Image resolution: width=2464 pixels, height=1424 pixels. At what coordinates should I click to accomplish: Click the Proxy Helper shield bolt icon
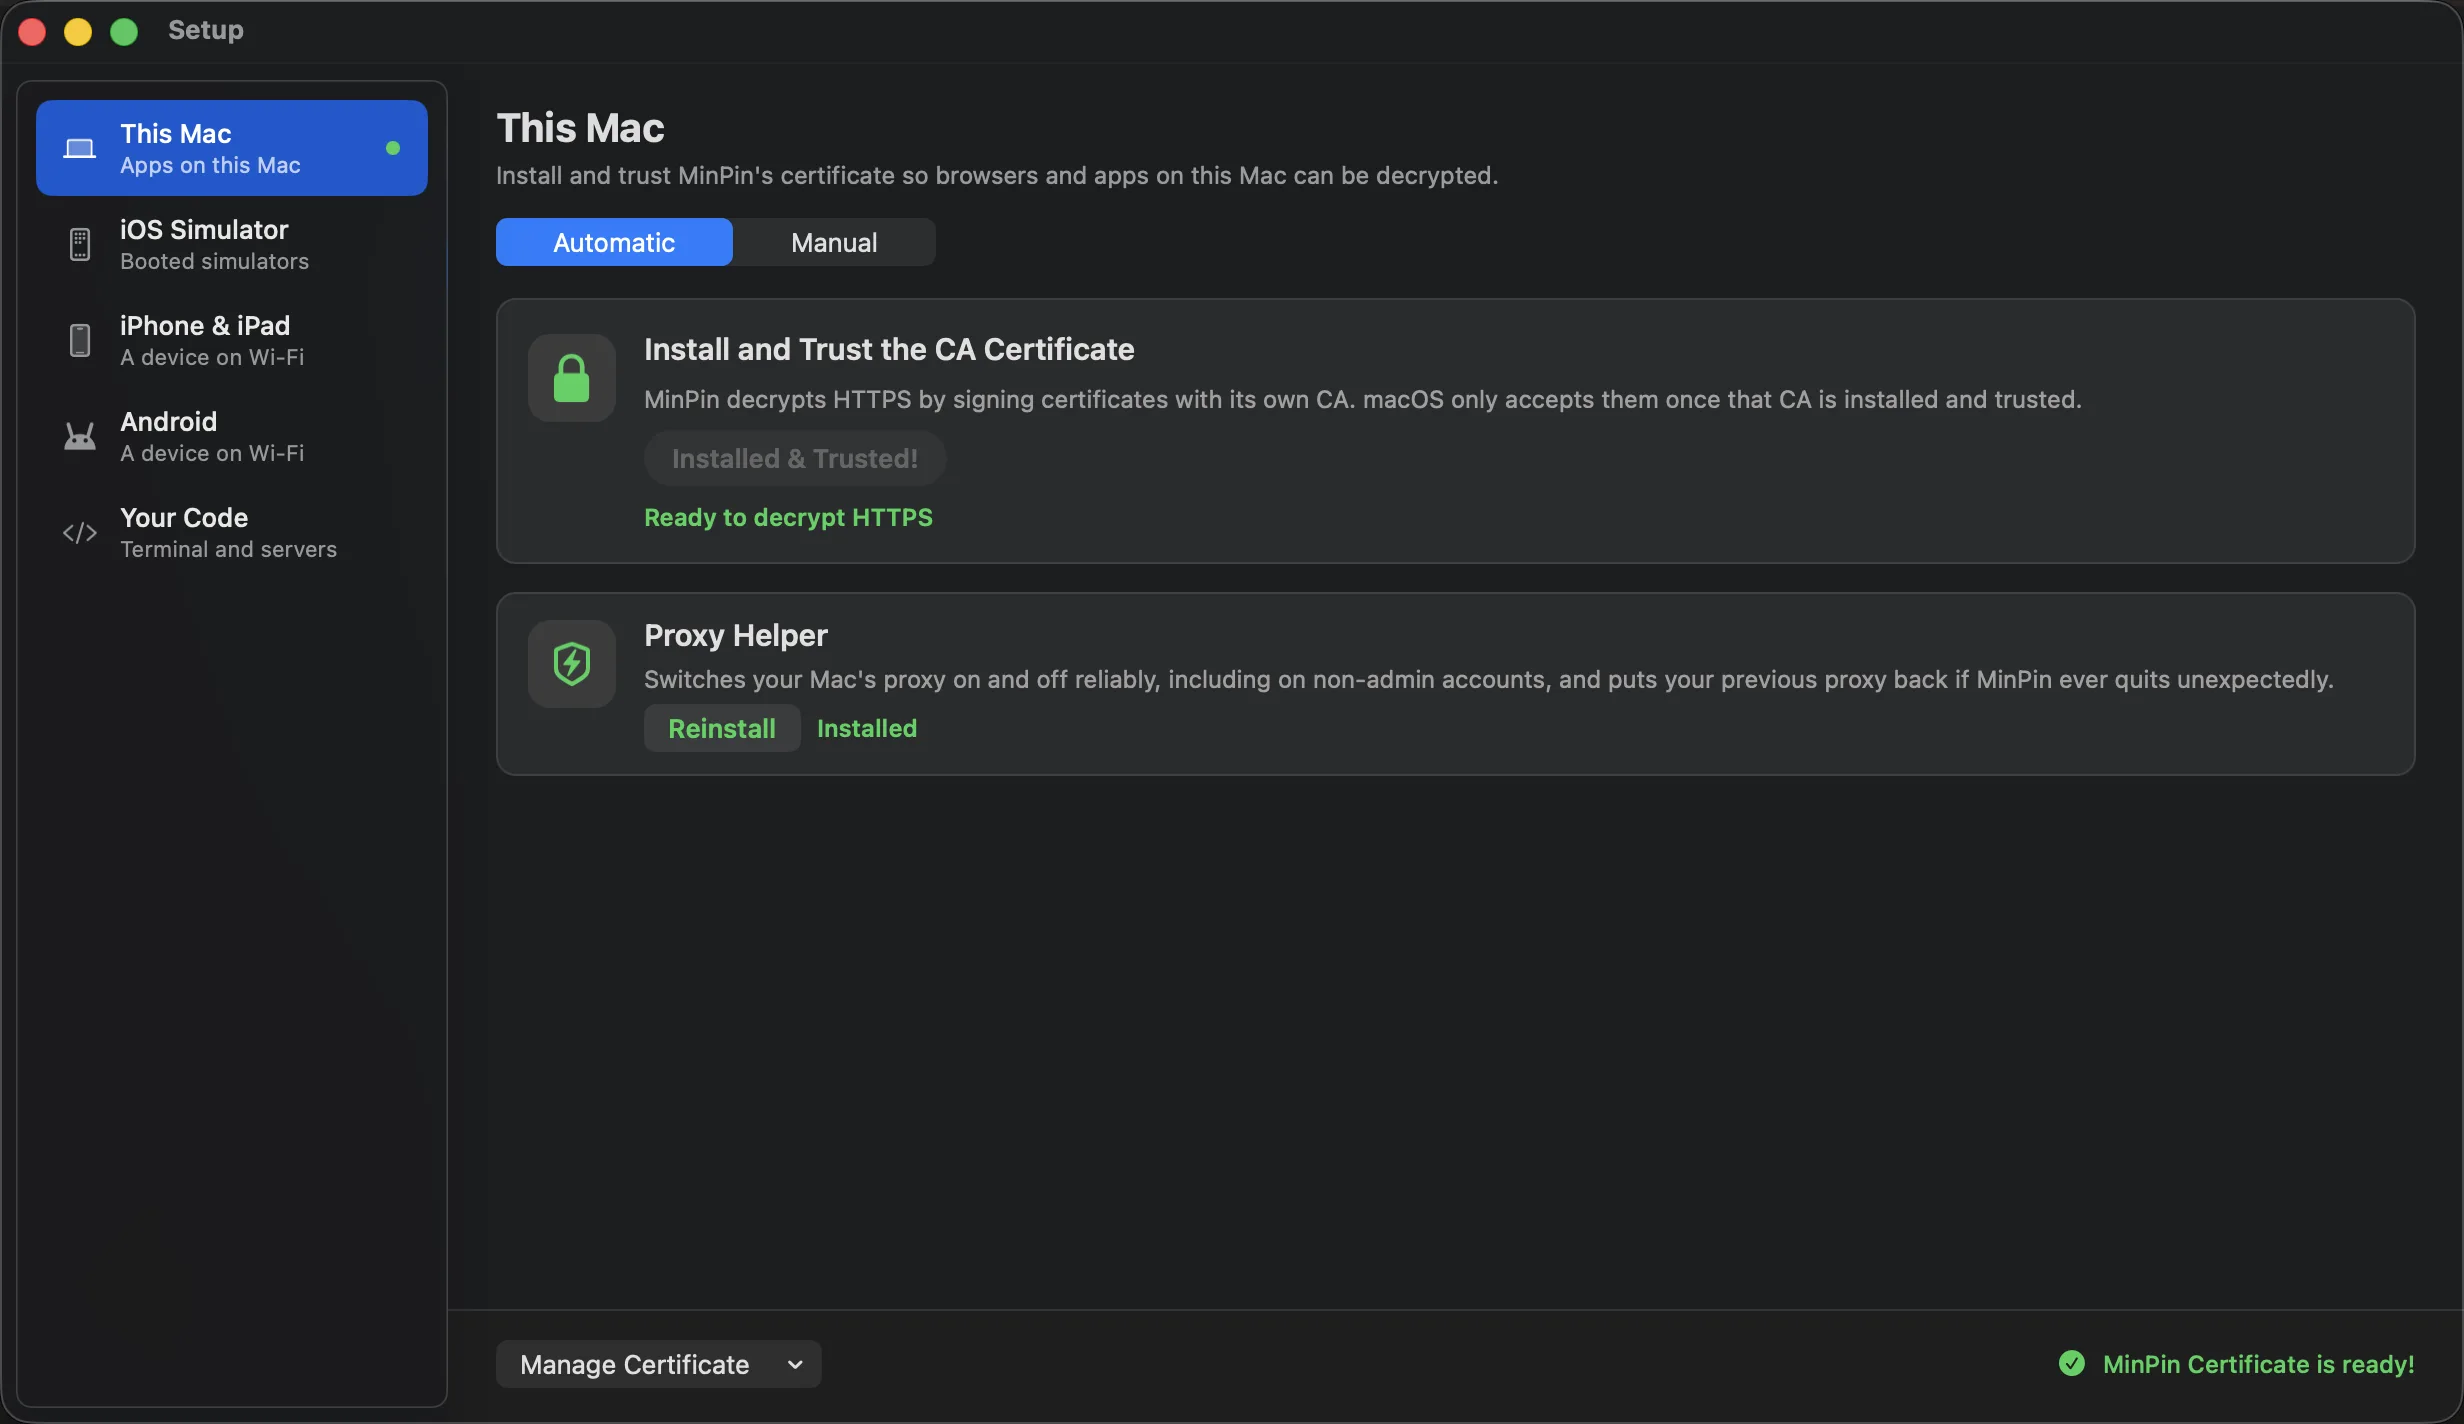[x=572, y=664]
